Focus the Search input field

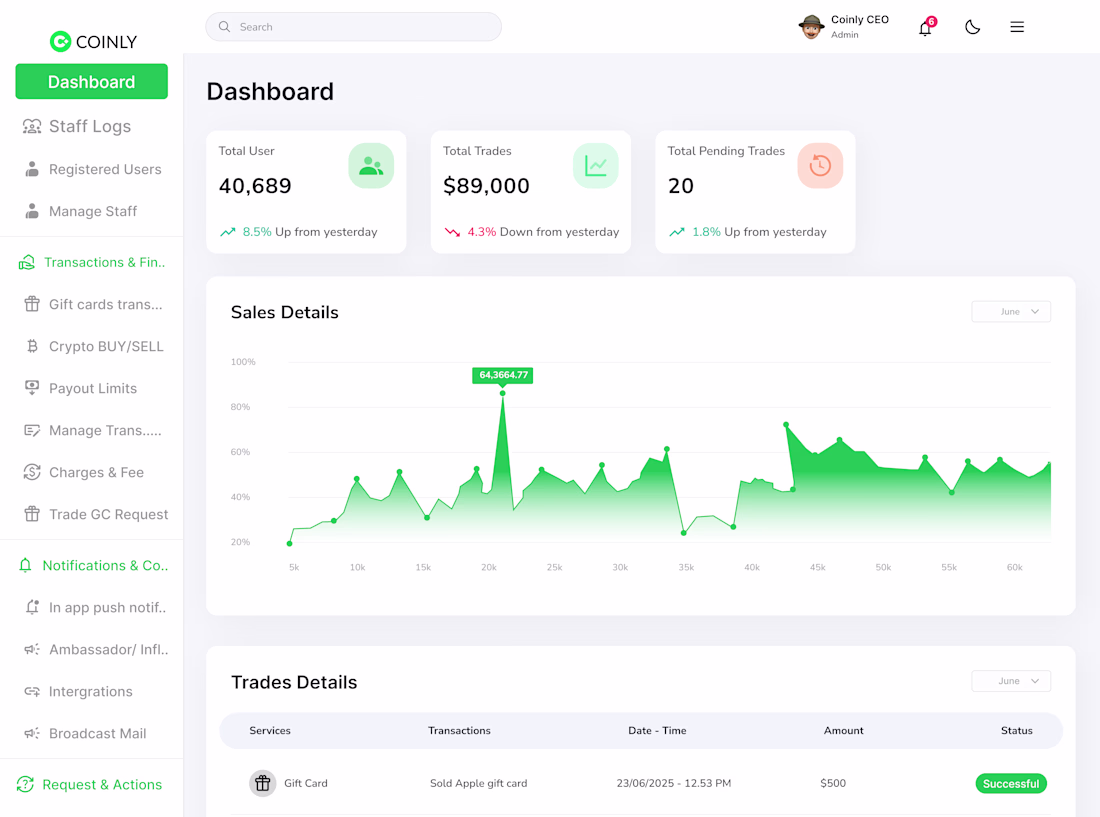[x=354, y=27]
